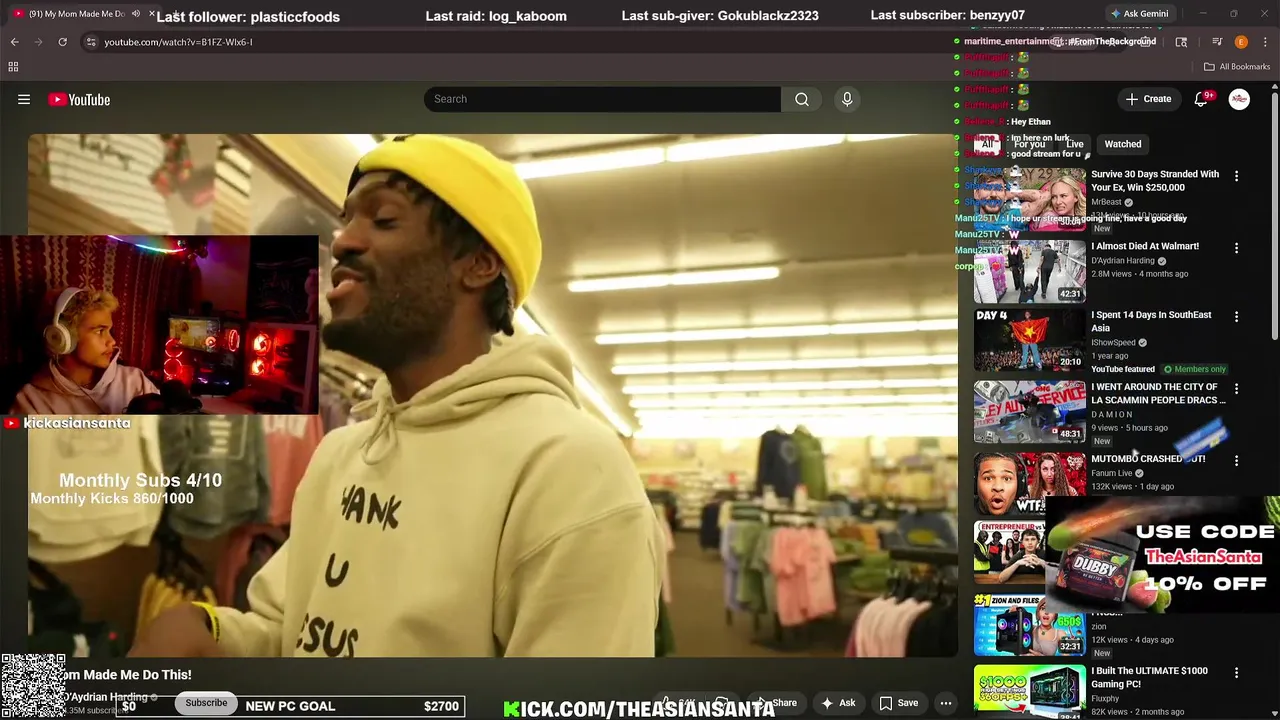Click the channel name Fluxphy
Screen dimensions: 1280x720
coord(1105,699)
